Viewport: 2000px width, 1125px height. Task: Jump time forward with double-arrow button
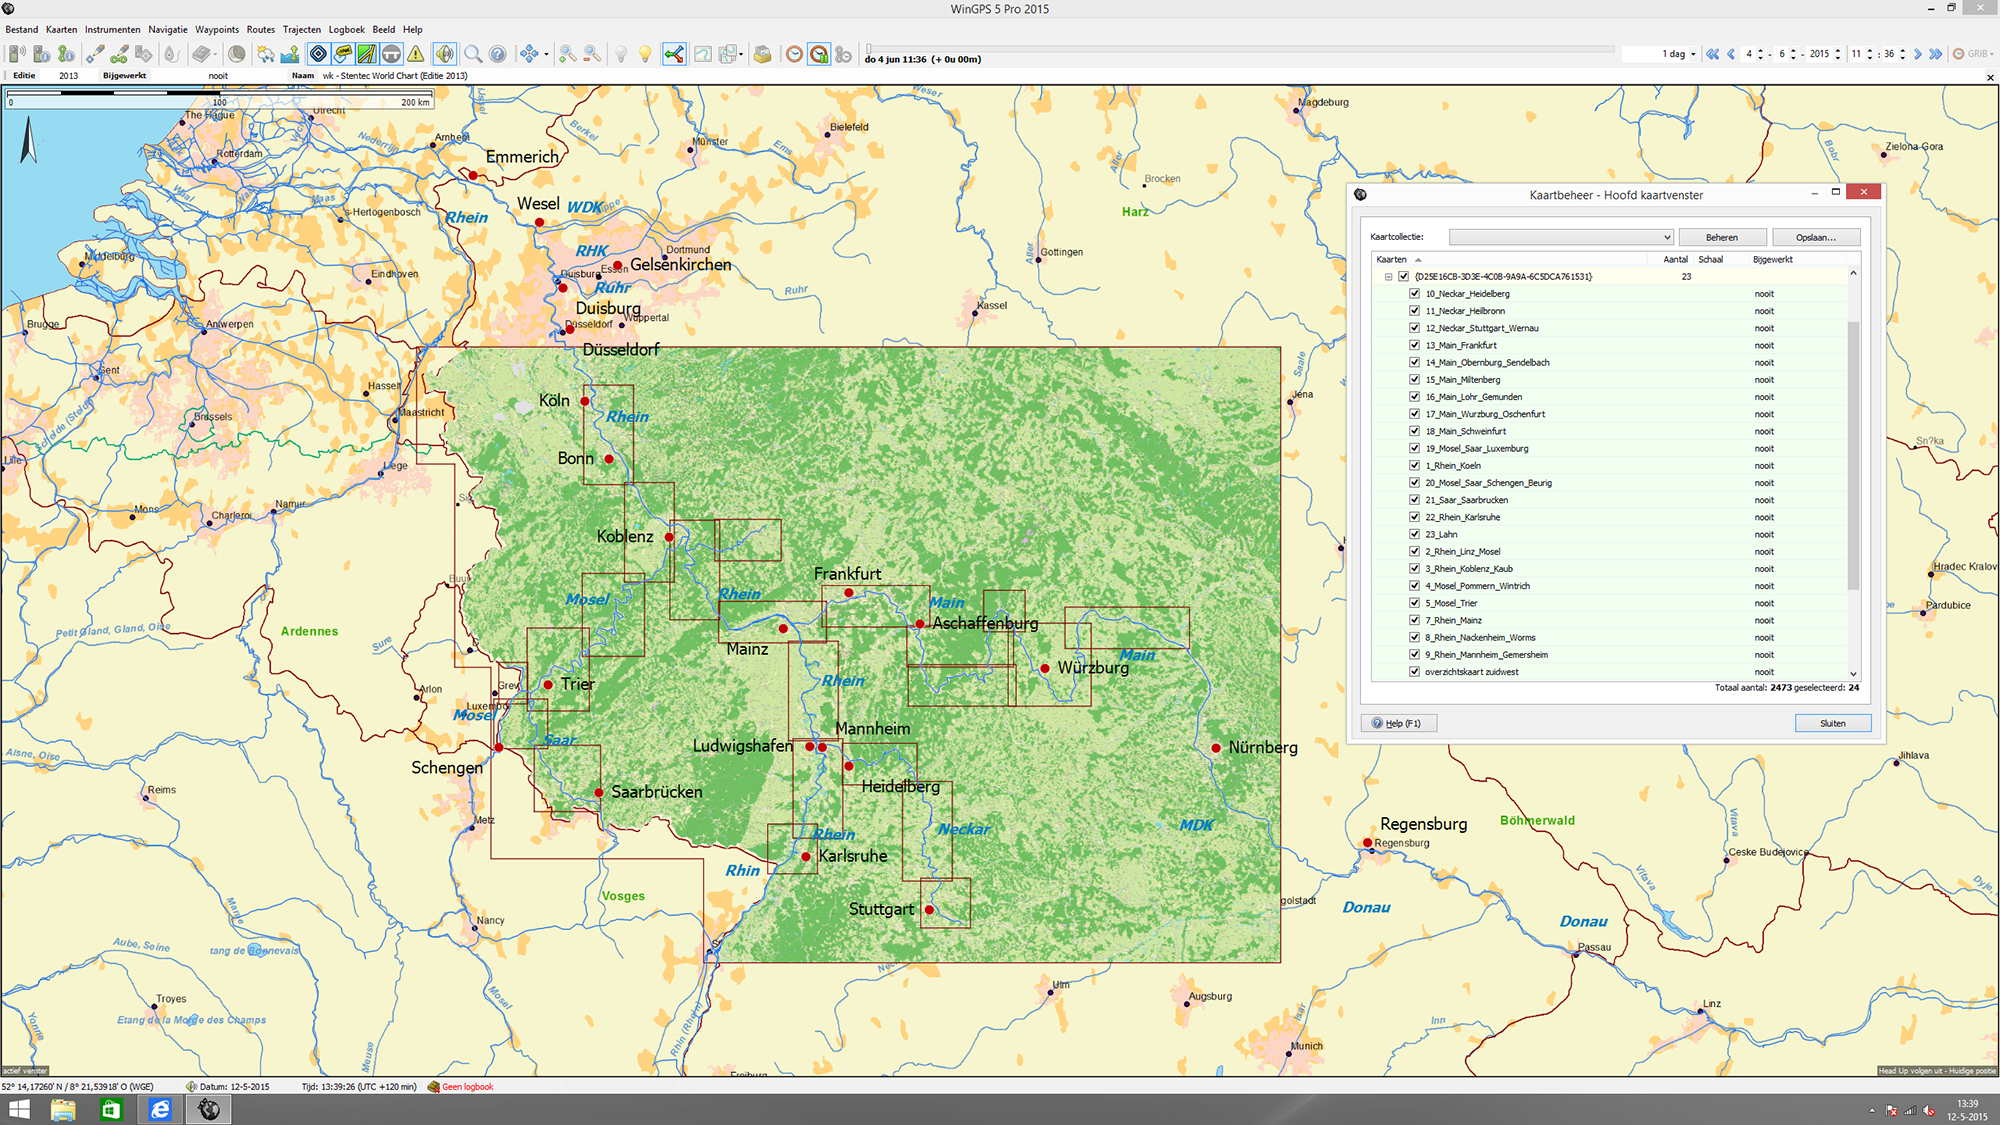point(1936,54)
